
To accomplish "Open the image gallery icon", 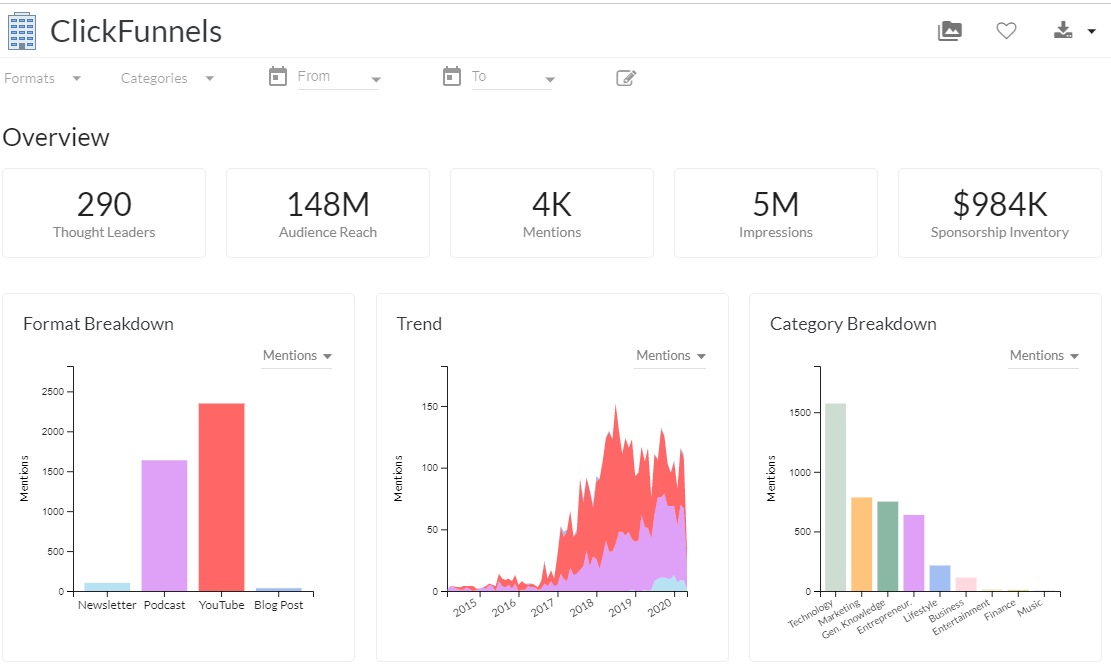I will [949, 31].
